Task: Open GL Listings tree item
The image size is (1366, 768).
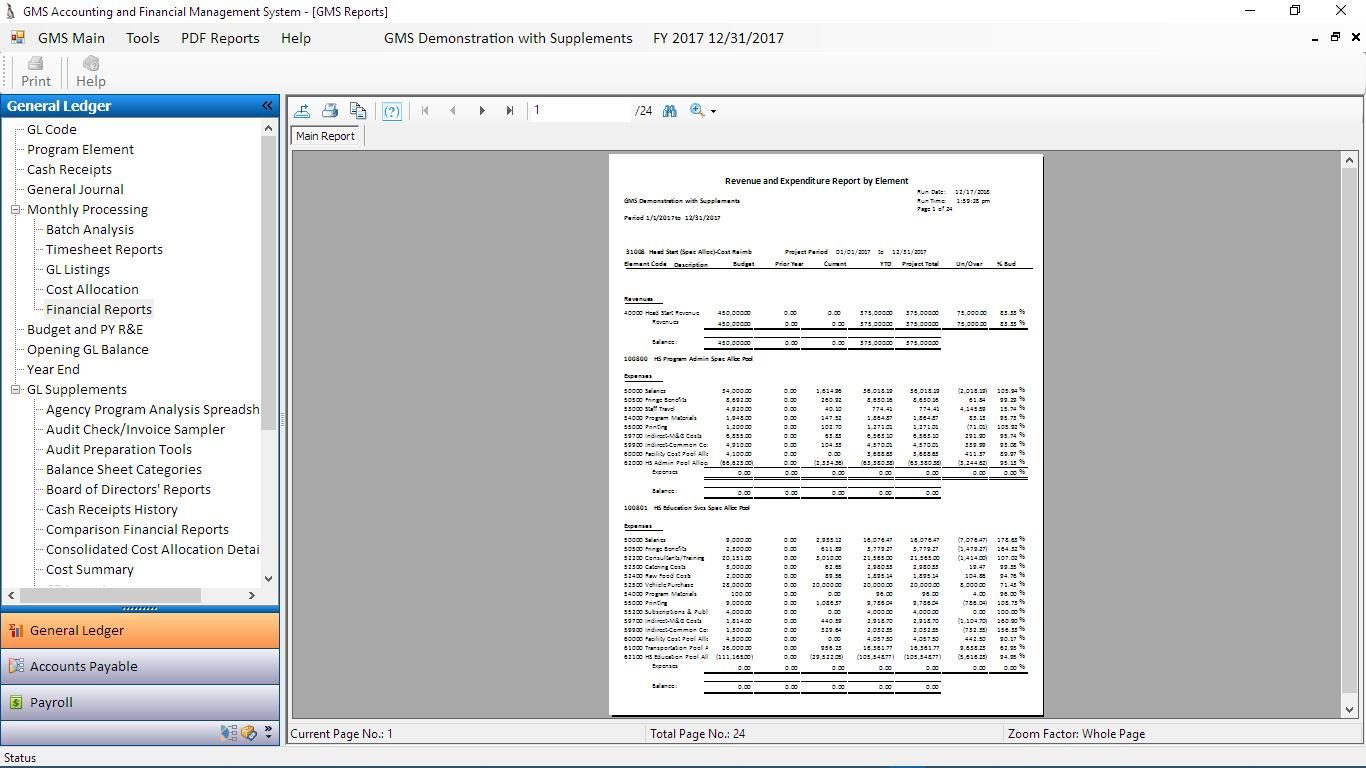Action: click(78, 269)
